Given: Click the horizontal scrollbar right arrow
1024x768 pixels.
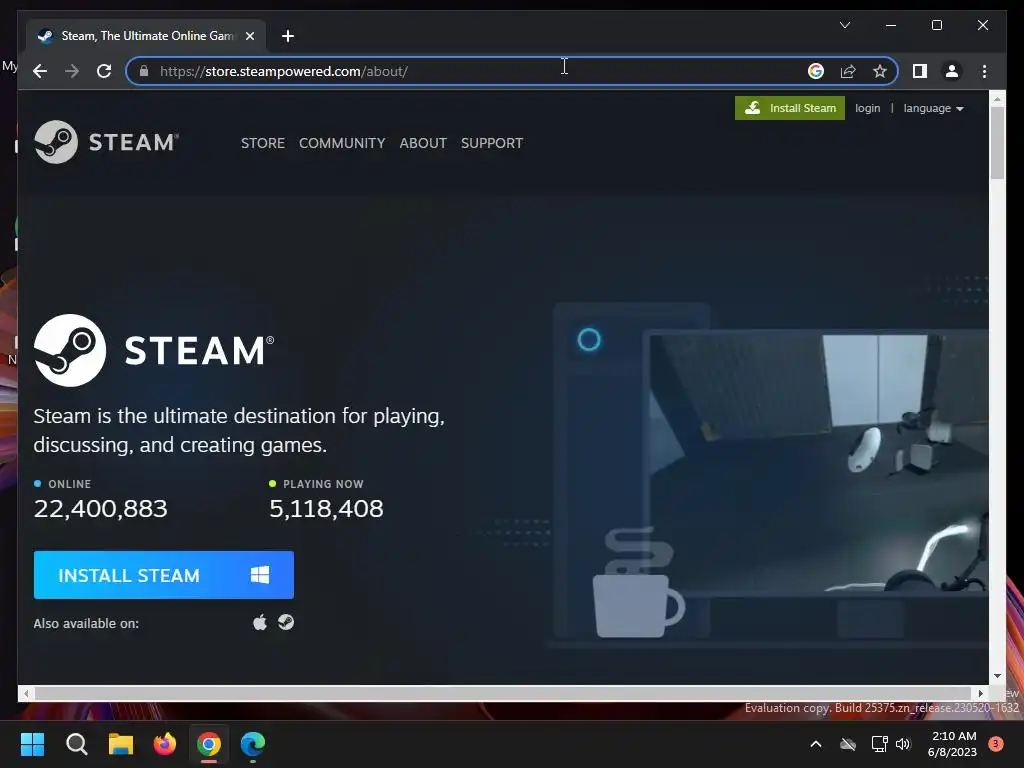Looking at the screenshot, I should 980,693.
